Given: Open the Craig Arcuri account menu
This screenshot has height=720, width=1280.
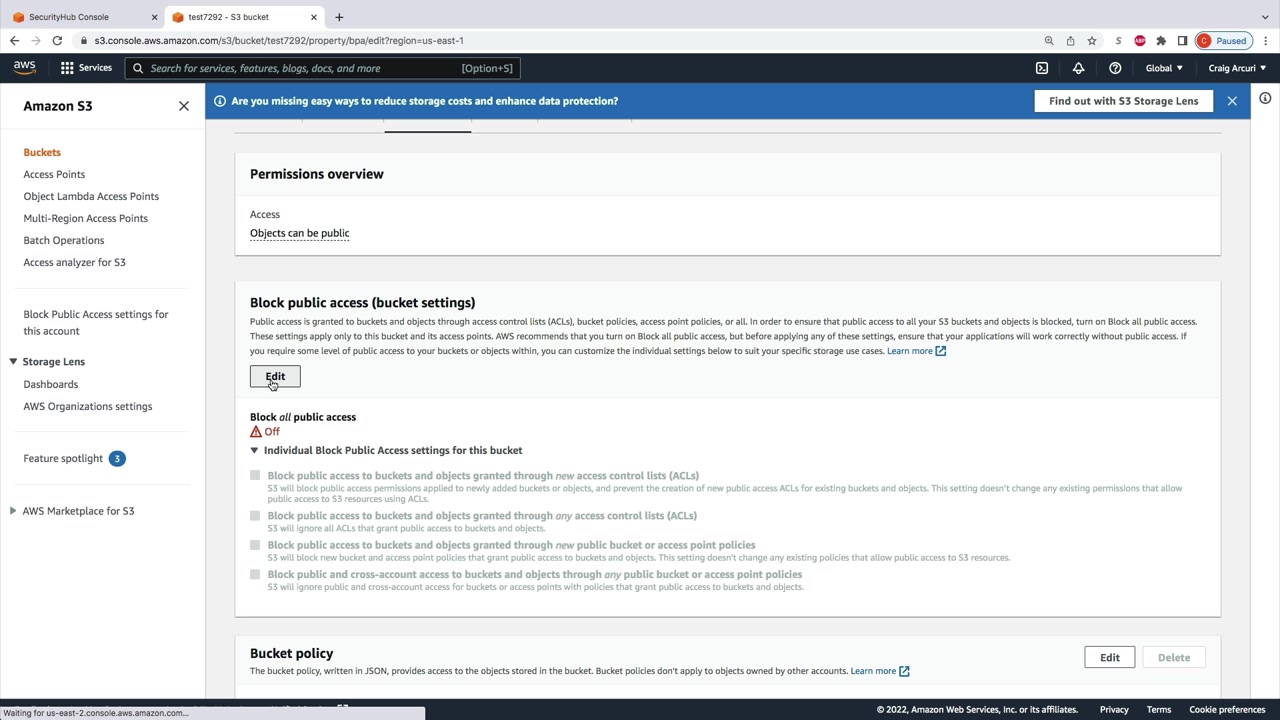Looking at the screenshot, I should tap(1237, 68).
